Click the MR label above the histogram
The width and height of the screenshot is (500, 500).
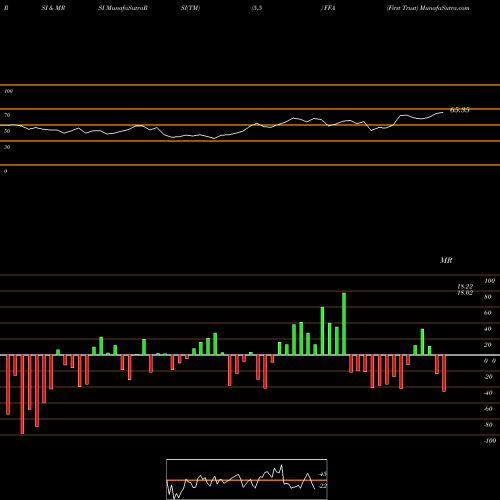coord(446,260)
